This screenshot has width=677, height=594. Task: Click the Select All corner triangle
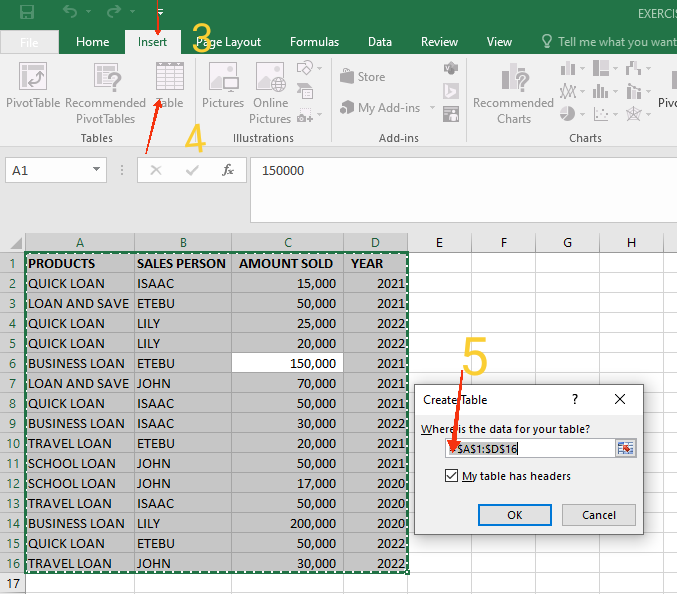pyautogui.click(x=16, y=243)
